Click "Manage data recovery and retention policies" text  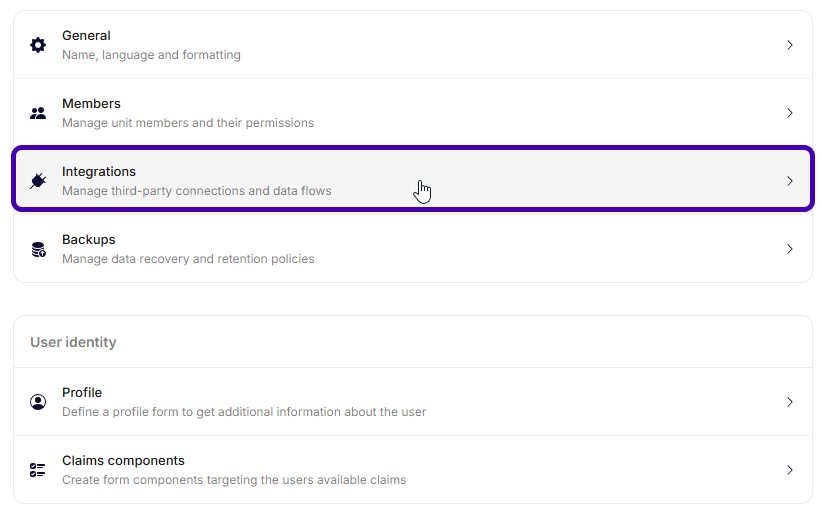click(x=188, y=259)
